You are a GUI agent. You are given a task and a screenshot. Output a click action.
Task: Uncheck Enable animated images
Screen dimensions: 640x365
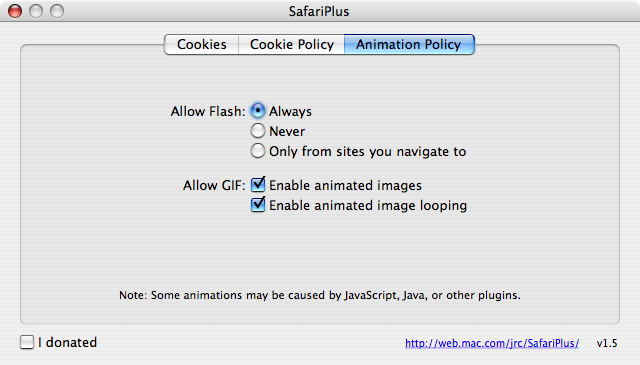point(258,185)
